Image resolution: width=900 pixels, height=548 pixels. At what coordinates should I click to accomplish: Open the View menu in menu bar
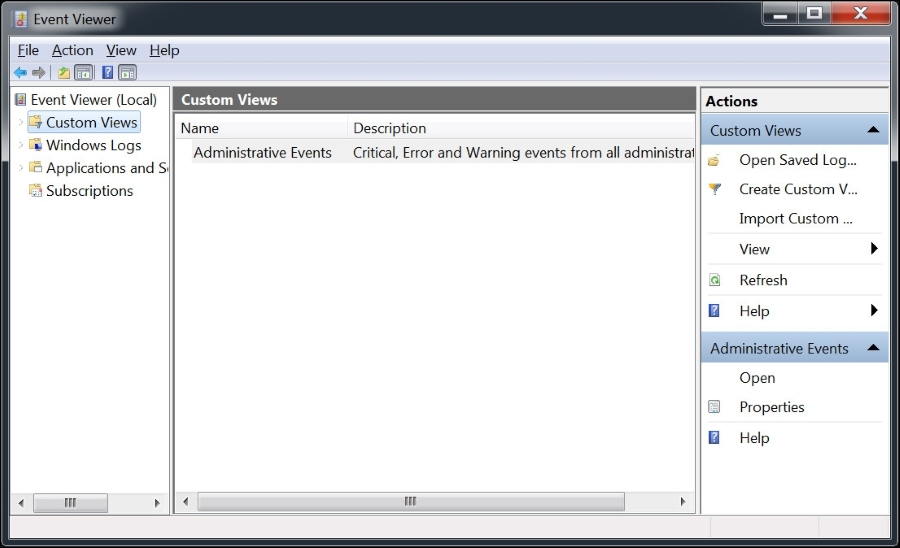121,50
